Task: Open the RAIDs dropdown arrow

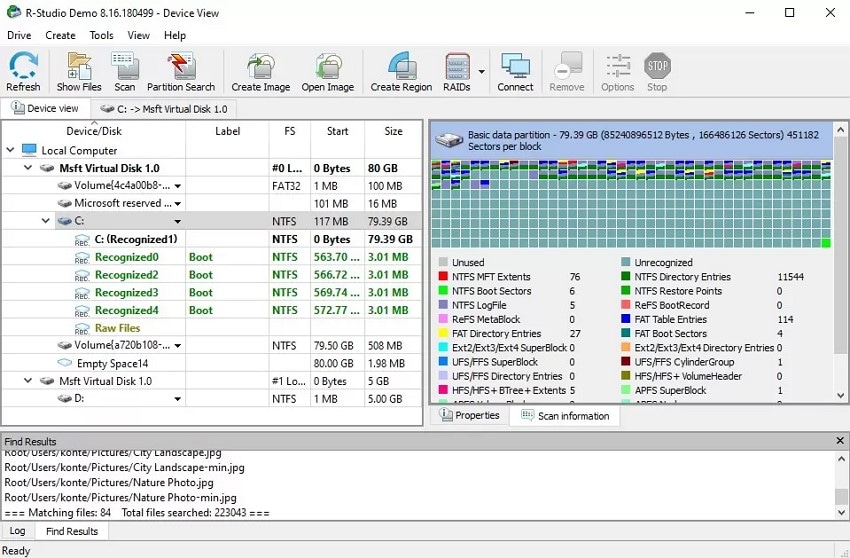Action: [x=481, y=72]
